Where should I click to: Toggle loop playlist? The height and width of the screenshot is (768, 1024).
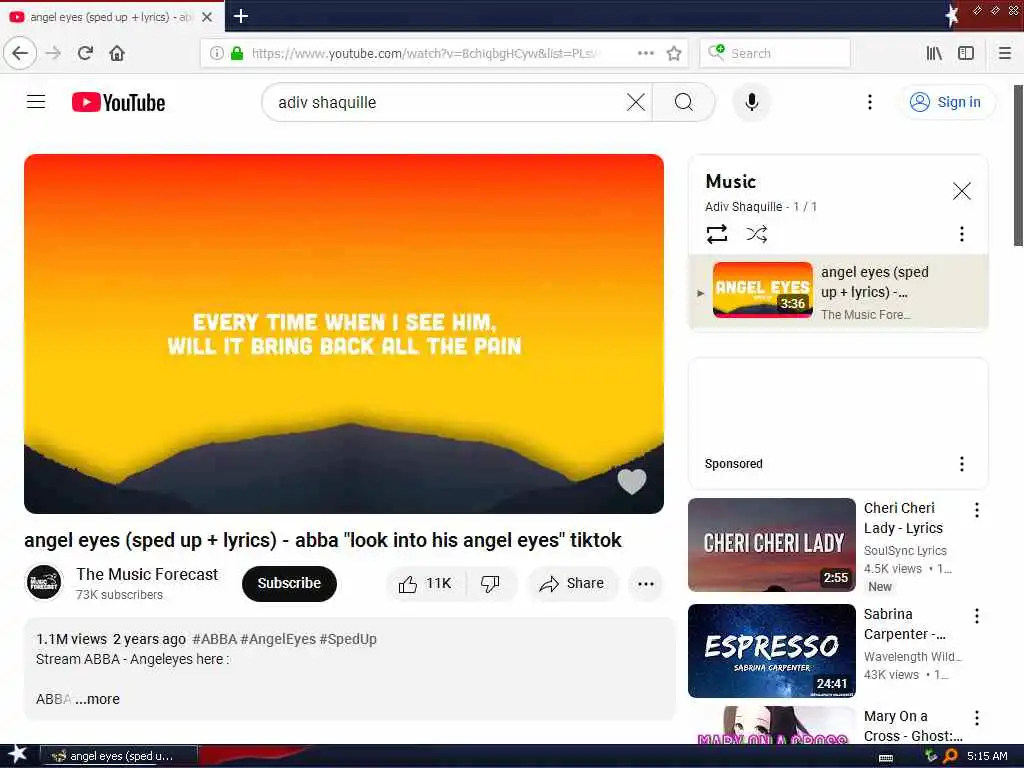pyautogui.click(x=716, y=234)
